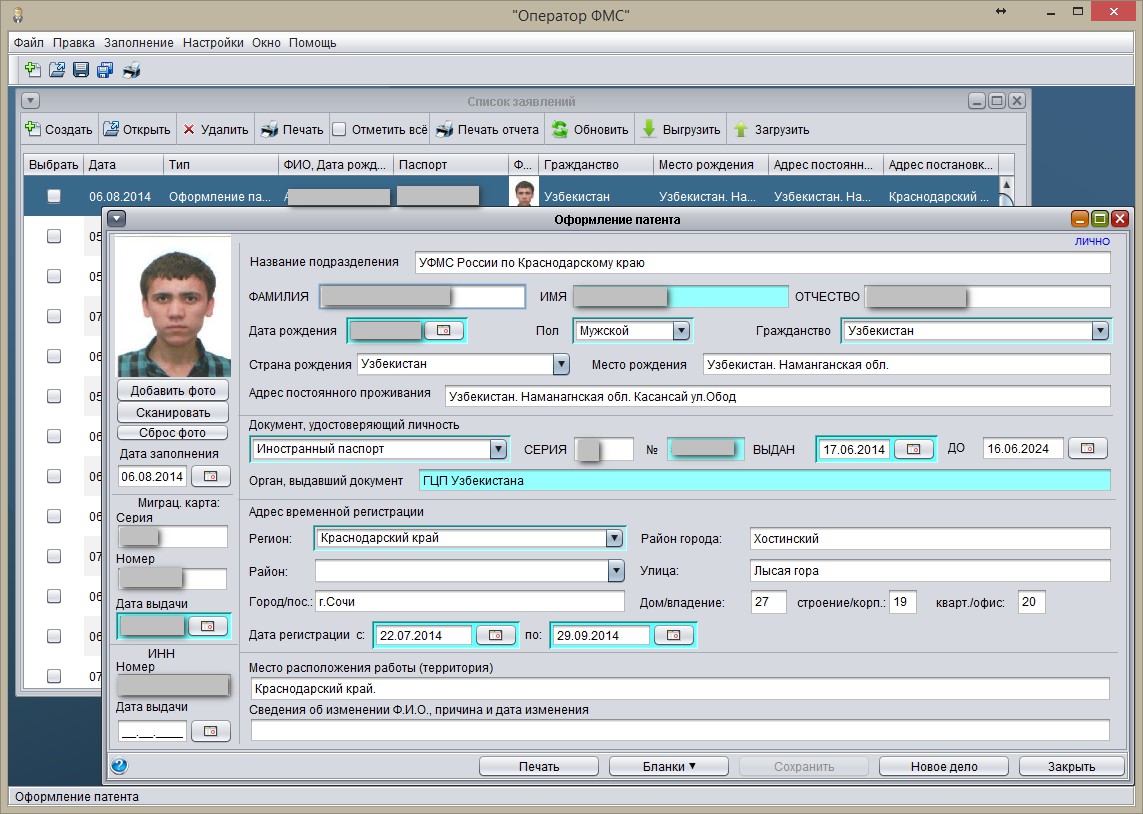Click Обновить refresh icon in list toolbar

(x=560, y=129)
